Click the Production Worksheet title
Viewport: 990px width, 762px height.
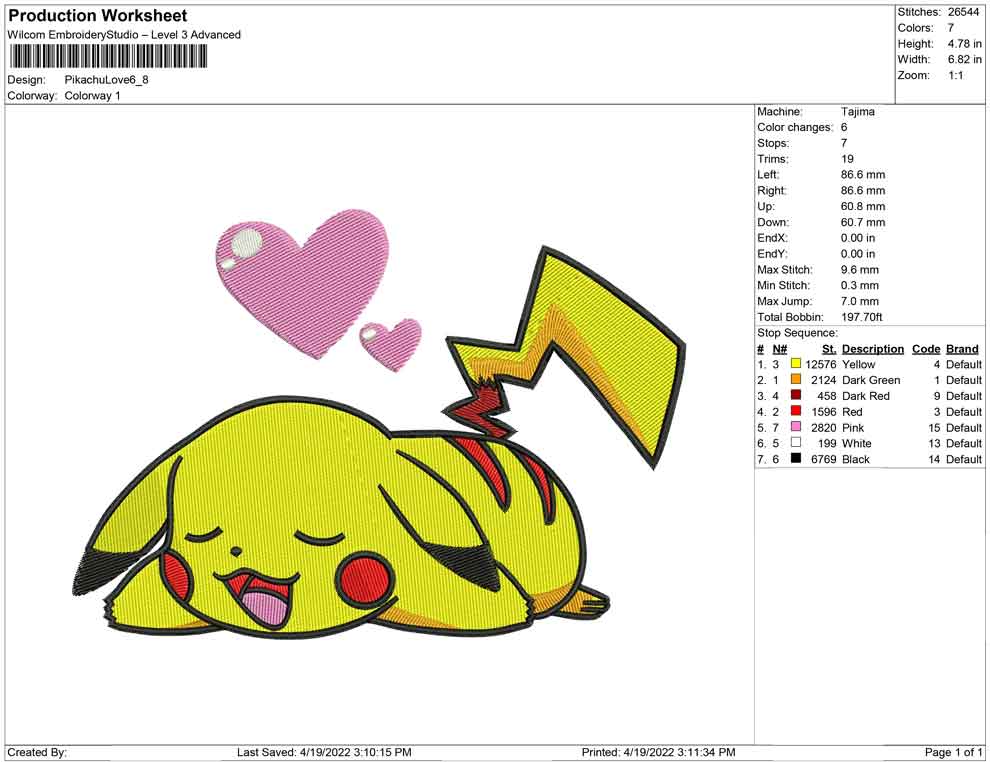tap(97, 16)
